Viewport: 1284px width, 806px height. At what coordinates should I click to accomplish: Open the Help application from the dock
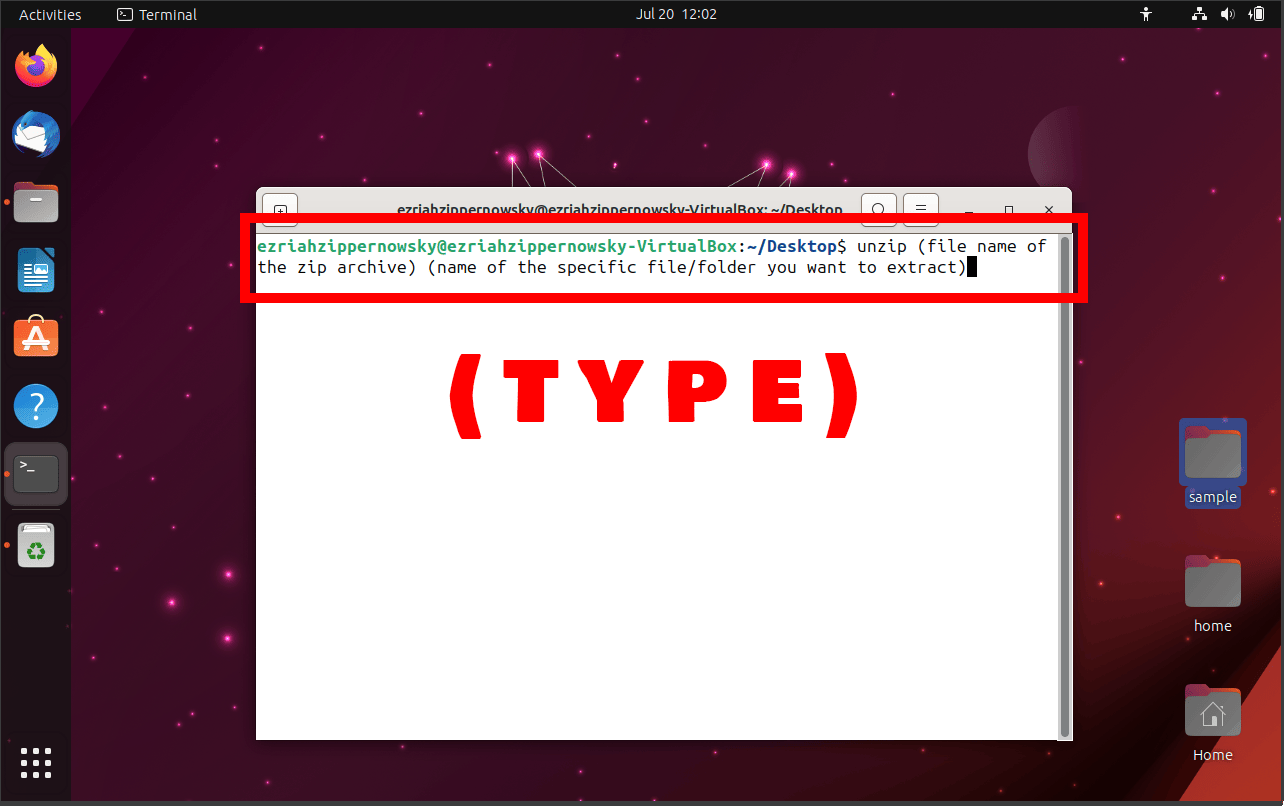coord(36,406)
